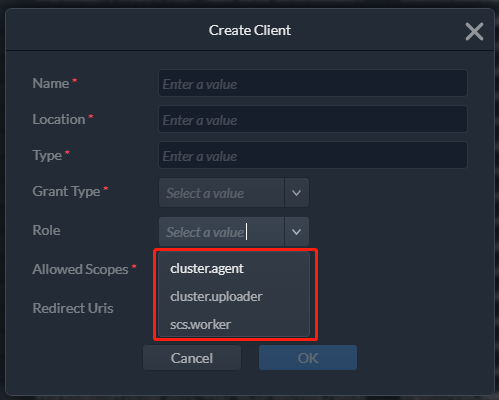Cancel the client creation
The image size is (499, 400).
(192, 358)
